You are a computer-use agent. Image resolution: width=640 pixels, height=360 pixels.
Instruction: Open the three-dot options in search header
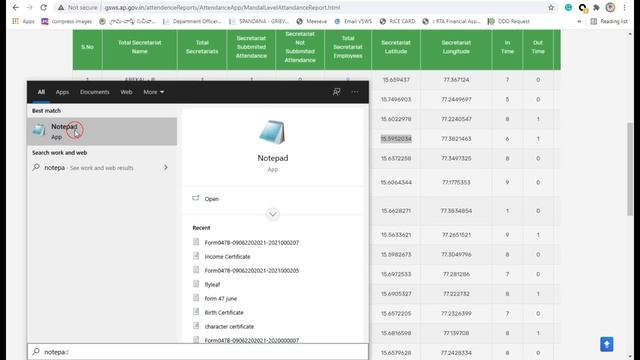point(355,92)
